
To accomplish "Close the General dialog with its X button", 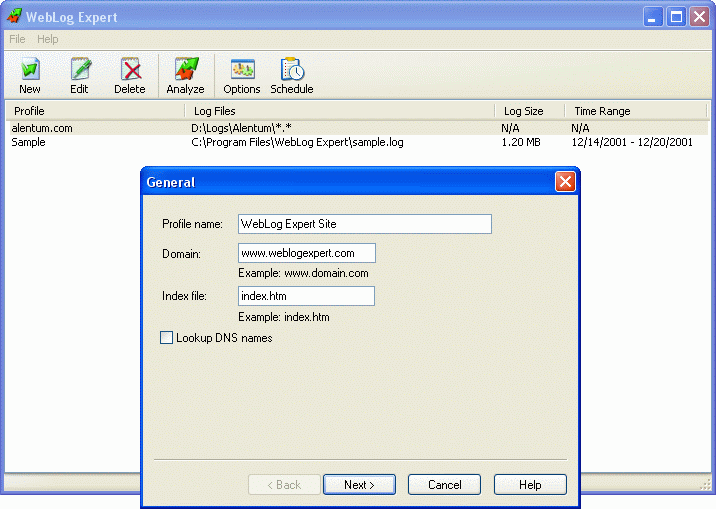I will 565,182.
